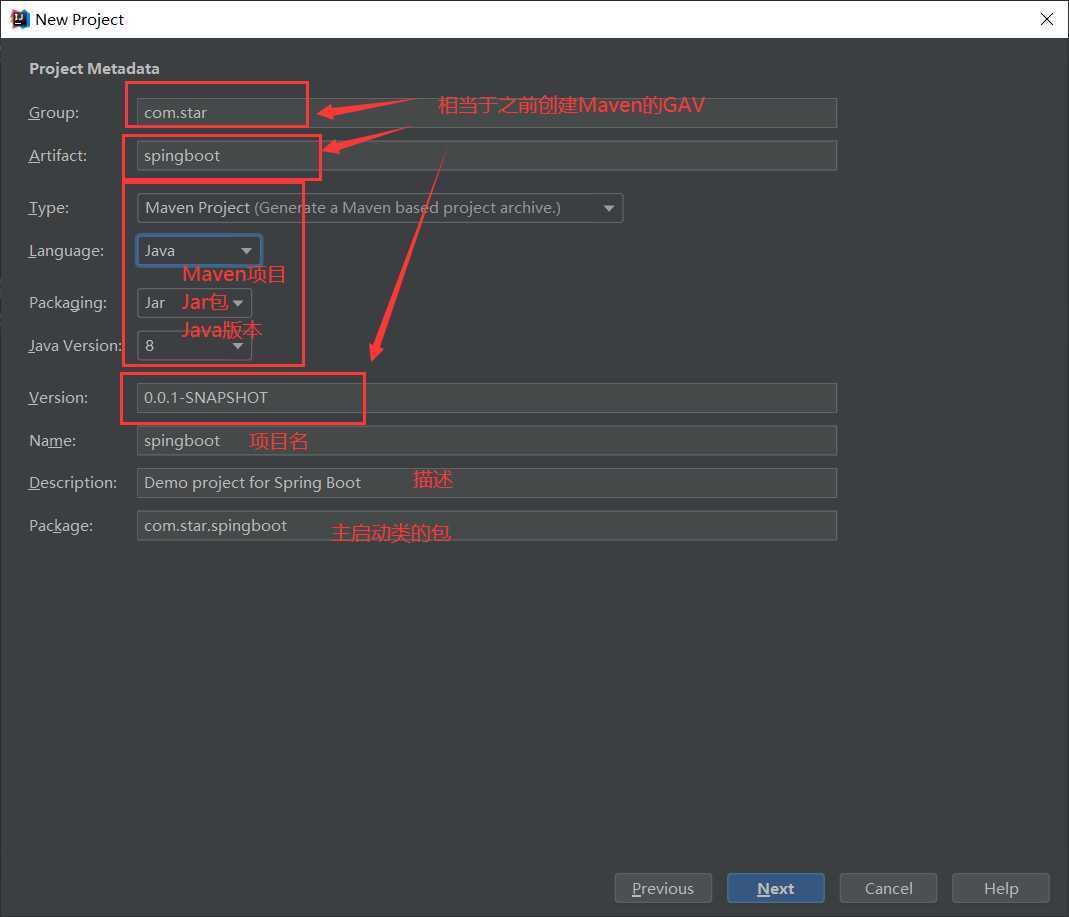
Task: Click the Group label
Action: [x=54, y=112]
